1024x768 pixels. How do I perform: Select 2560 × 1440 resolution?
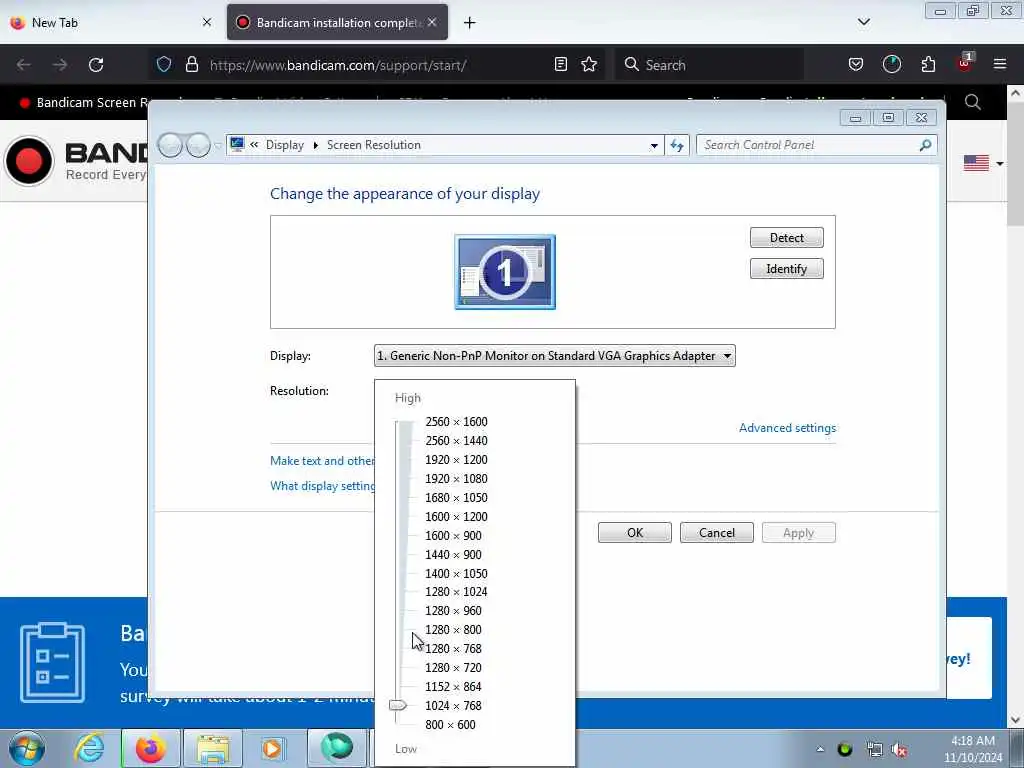[456, 441]
